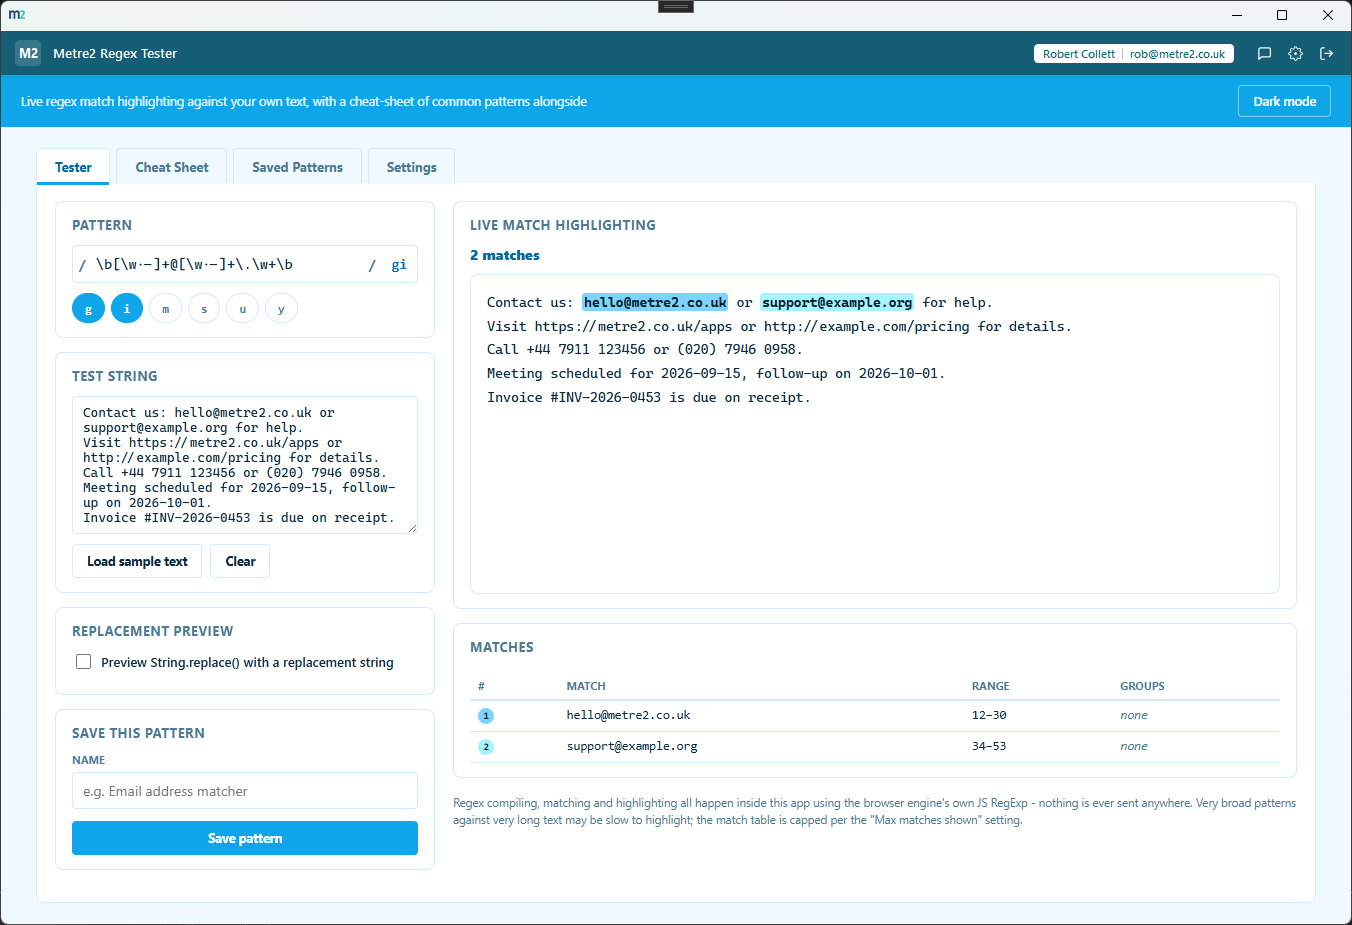Open the Saved Patterns tab
This screenshot has width=1352, height=925.
[297, 167]
